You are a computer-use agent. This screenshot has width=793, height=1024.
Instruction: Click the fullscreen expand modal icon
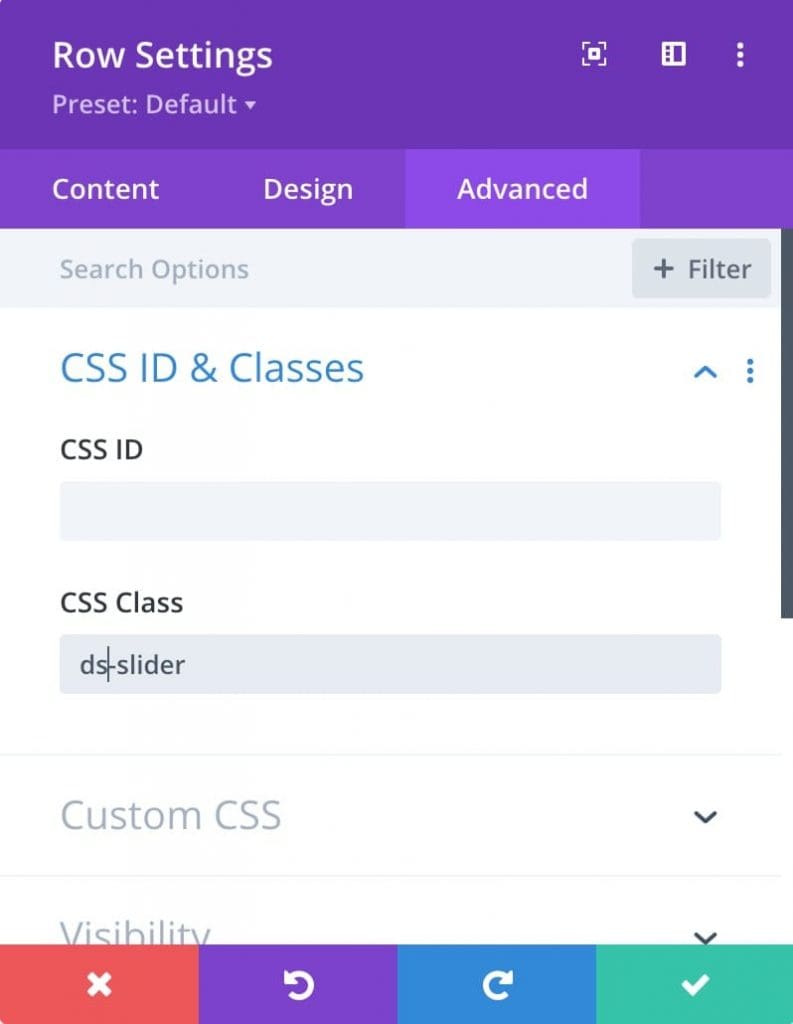click(594, 54)
